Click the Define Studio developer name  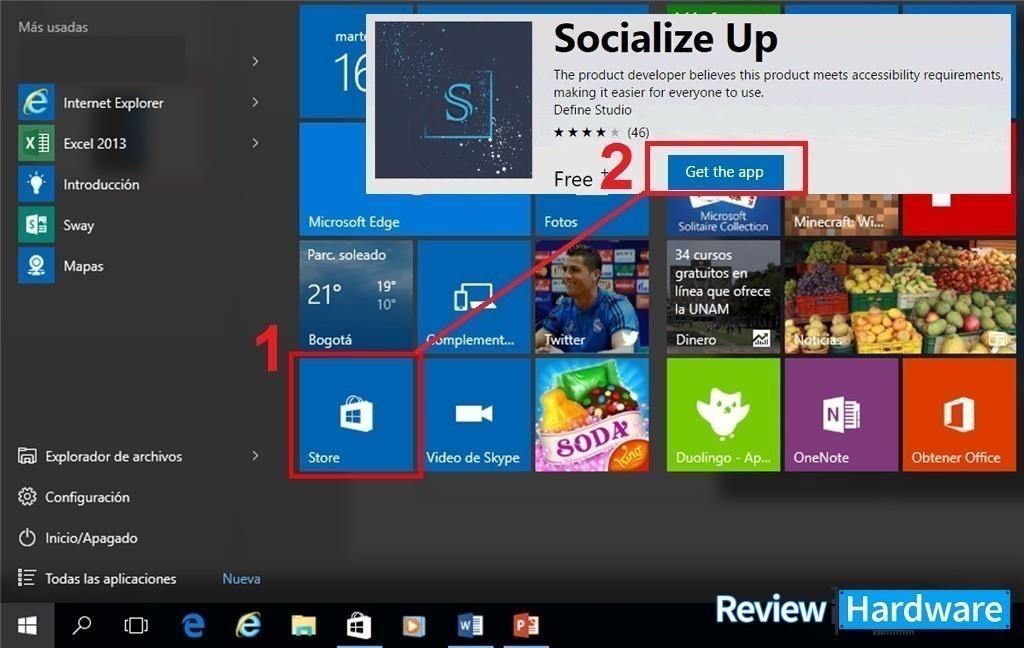[x=592, y=110]
